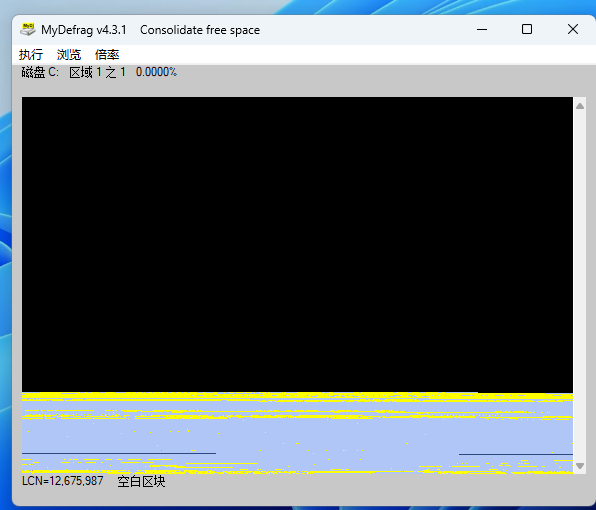The width and height of the screenshot is (596, 510).
Task: Minimize the MyDefrag window
Action: point(482,29)
